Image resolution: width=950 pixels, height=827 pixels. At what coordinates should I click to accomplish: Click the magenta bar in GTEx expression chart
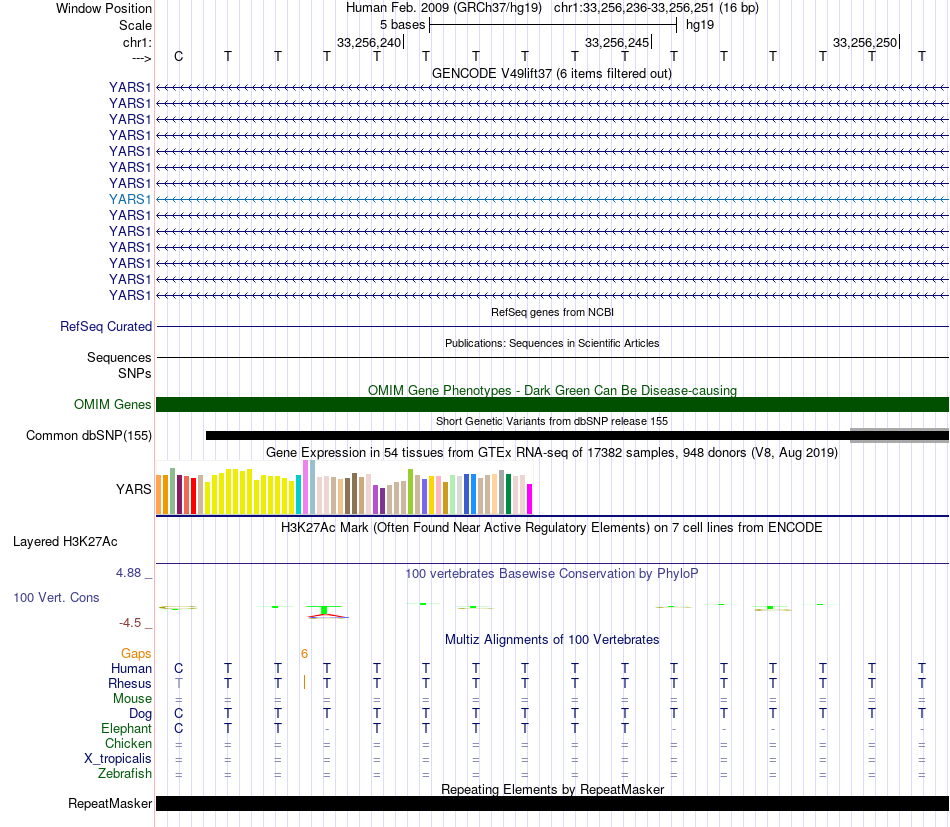(529, 499)
